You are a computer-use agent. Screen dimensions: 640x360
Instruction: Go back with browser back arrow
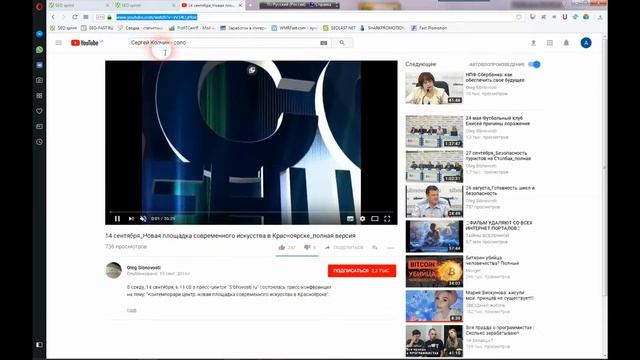(x=53, y=17)
